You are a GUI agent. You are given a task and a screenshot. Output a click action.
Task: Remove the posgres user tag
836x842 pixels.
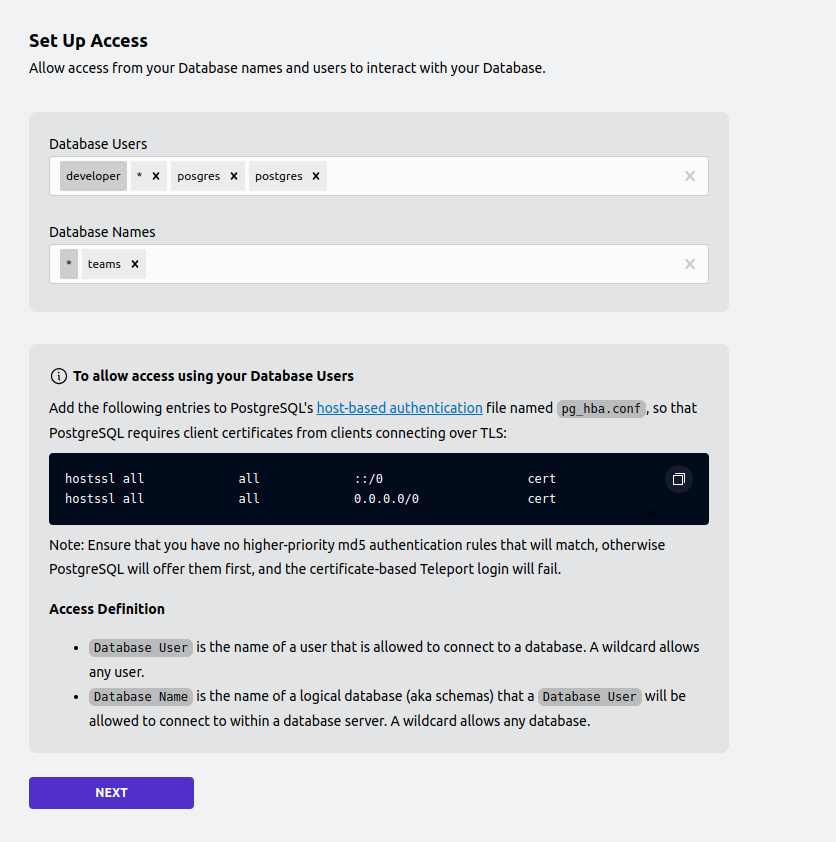point(234,176)
